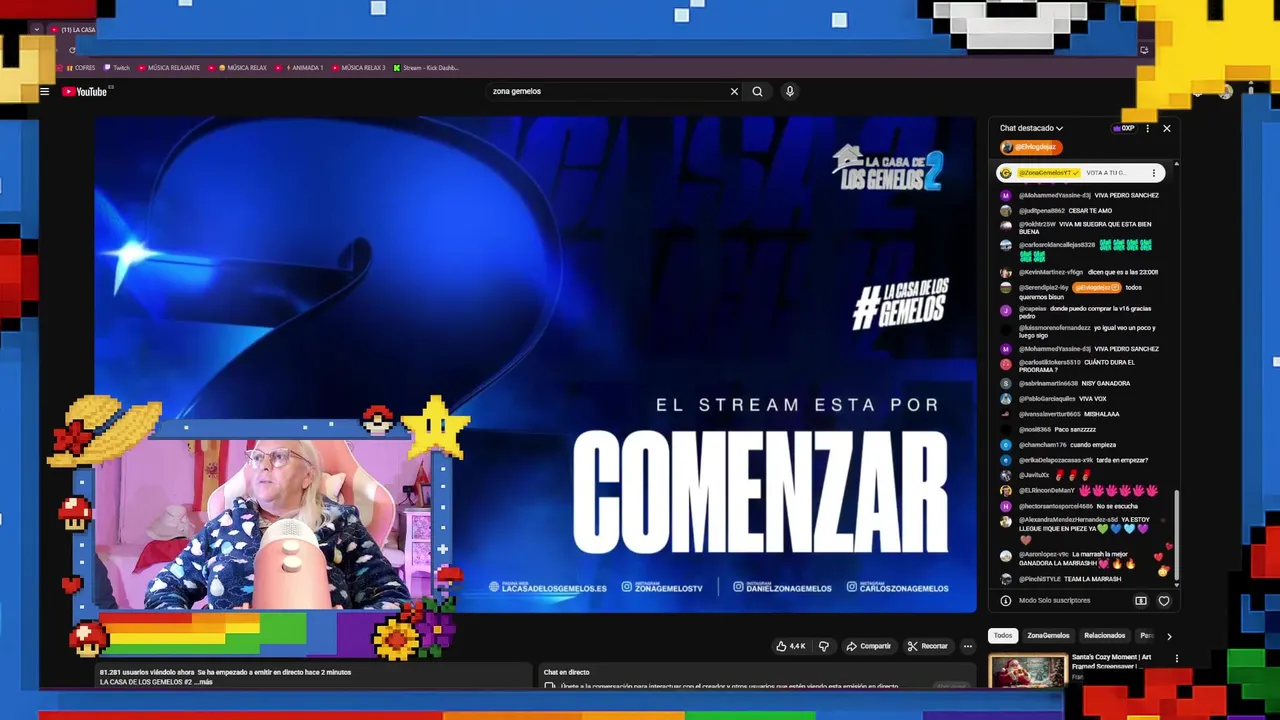Click the Compartir share button
This screenshot has width=1280, height=720.
click(868, 646)
